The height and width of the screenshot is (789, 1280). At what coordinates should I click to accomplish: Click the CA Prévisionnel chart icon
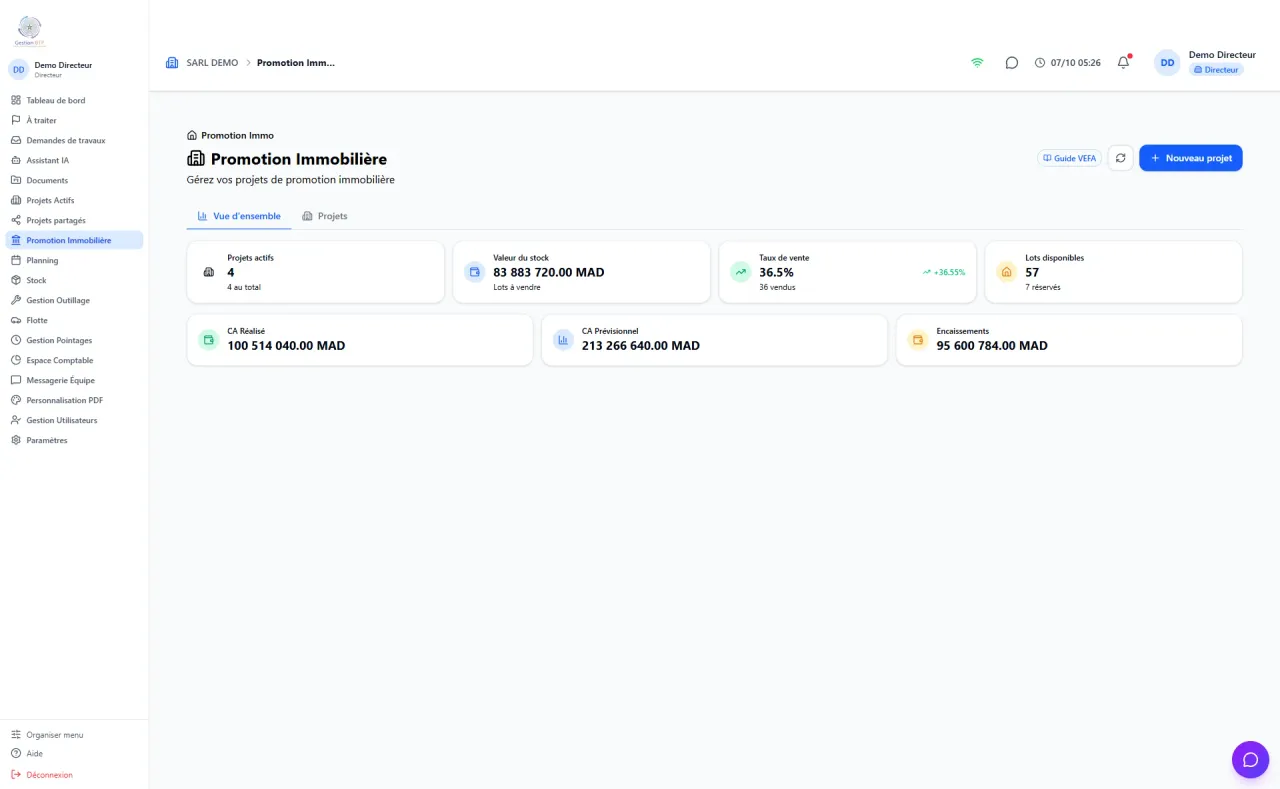point(563,340)
